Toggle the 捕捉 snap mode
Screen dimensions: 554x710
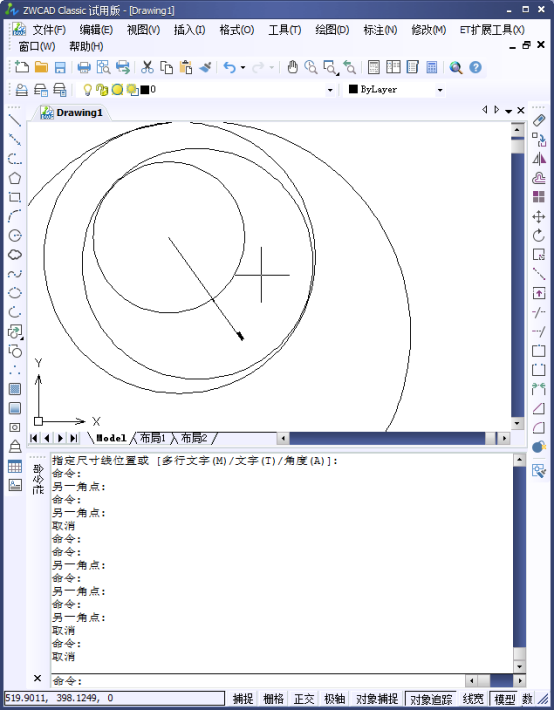243,699
